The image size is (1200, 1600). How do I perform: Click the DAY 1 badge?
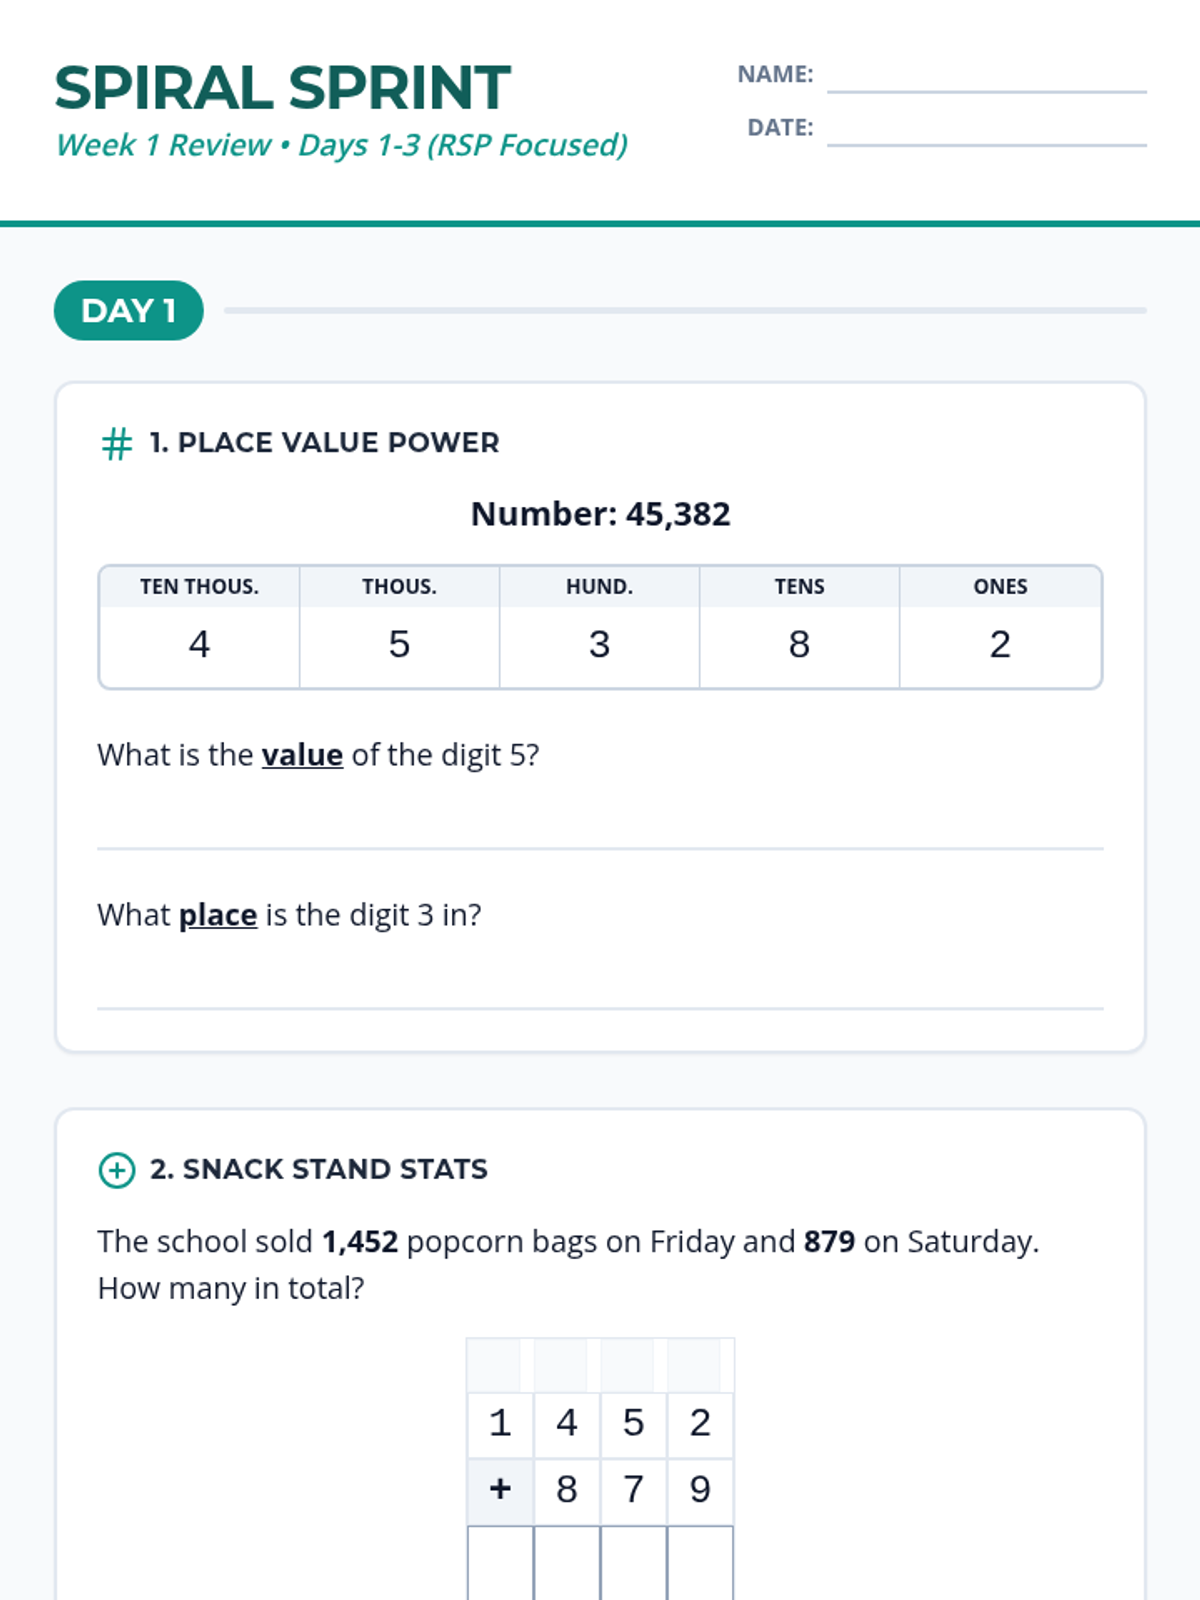129,311
